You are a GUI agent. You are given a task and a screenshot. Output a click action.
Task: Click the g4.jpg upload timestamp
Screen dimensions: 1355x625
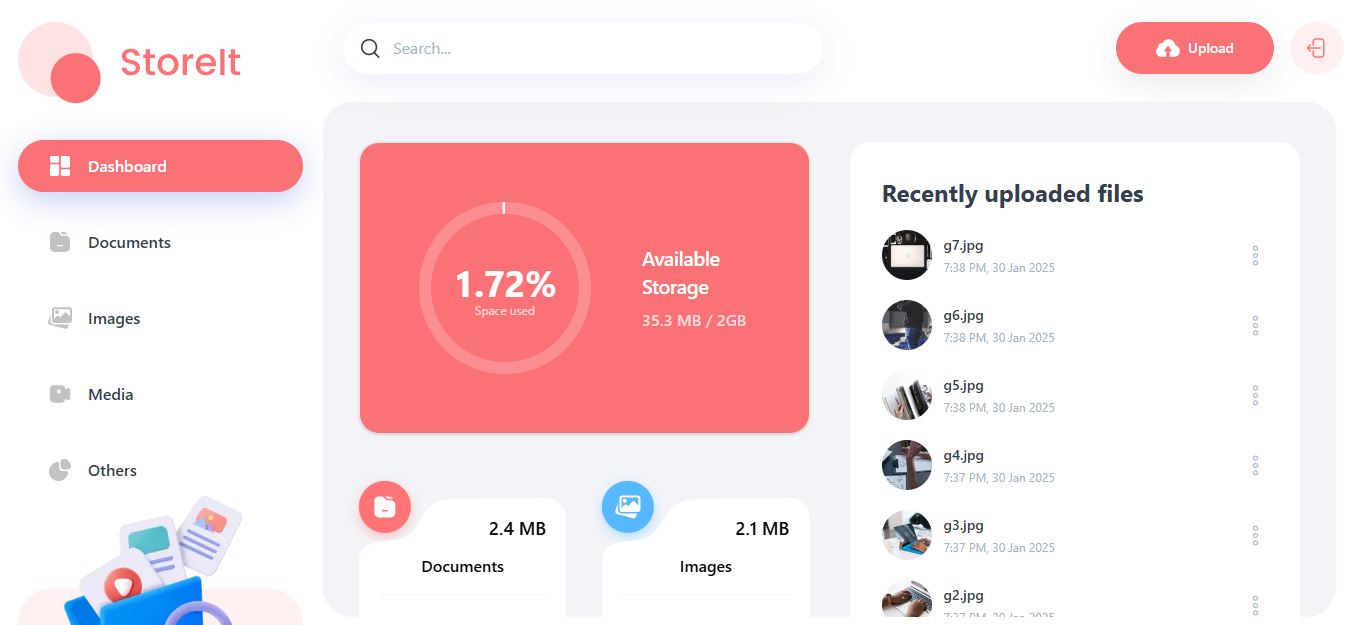point(999,478)
